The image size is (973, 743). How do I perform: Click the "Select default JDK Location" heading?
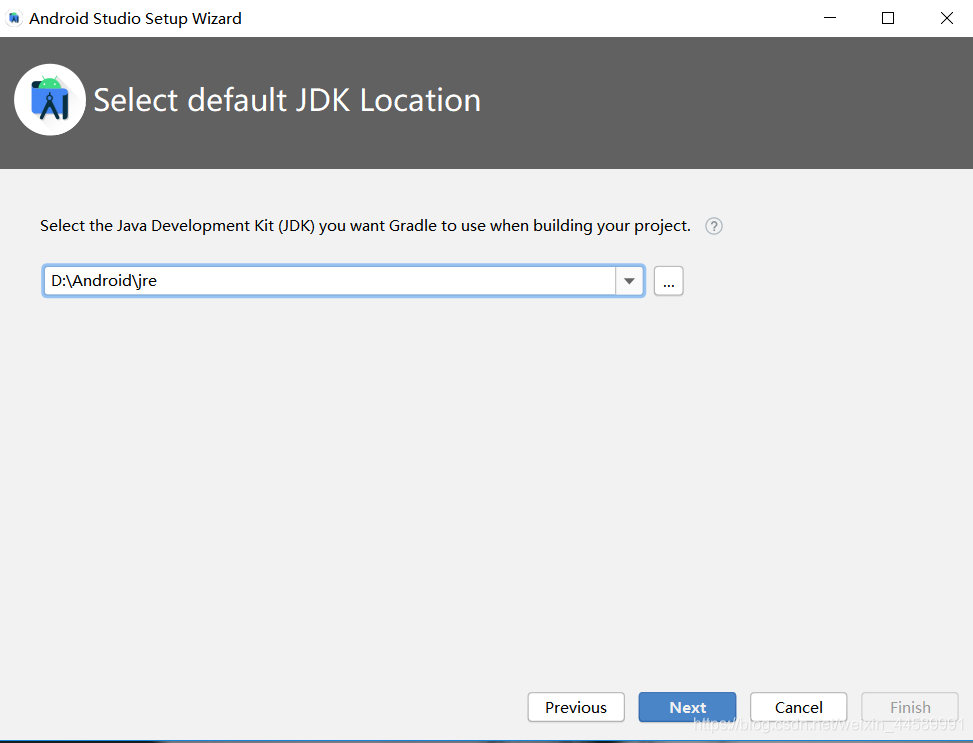coord(287,100)
